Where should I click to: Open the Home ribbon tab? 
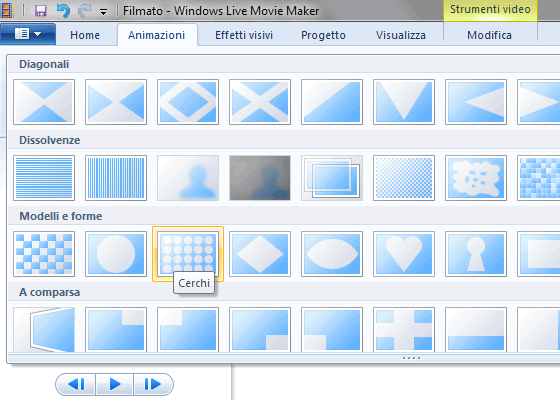coord(85,35)
